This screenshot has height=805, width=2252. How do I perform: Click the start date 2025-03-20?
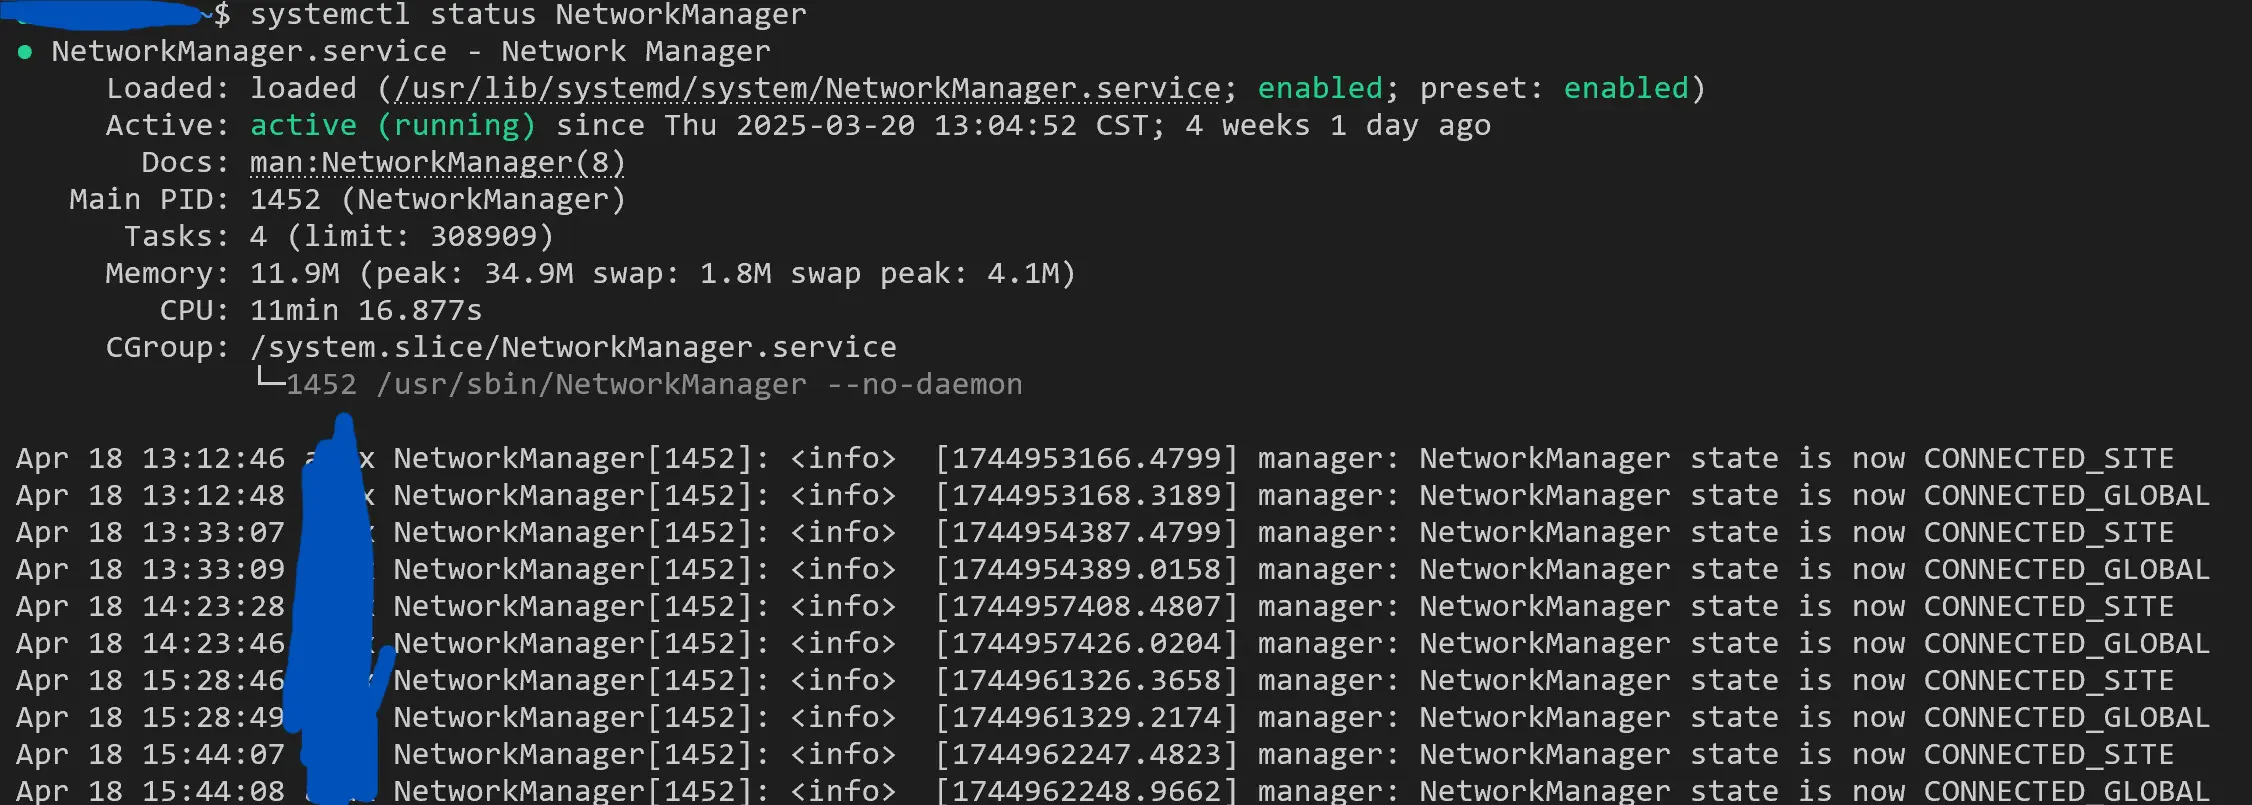pos(825,126)
